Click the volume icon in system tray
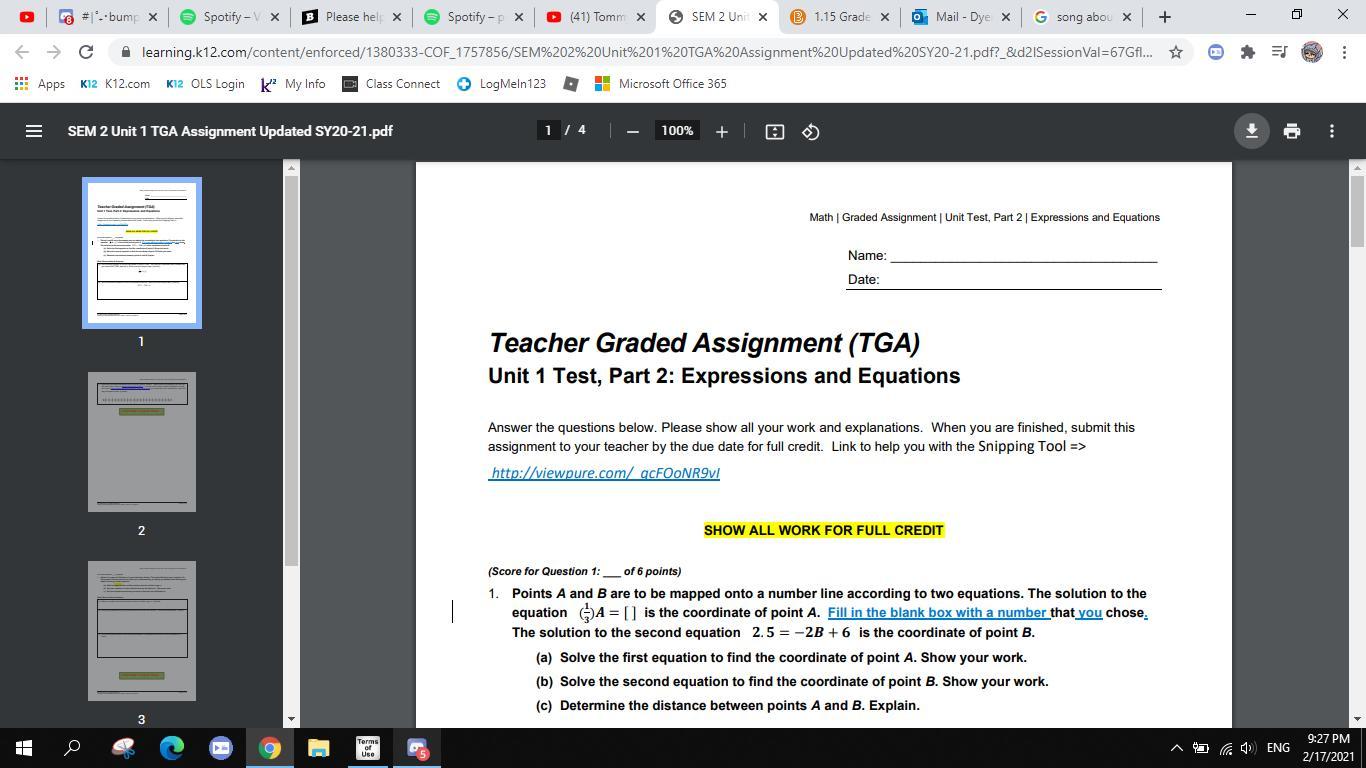1366x768 pixels. [1247, 748]
